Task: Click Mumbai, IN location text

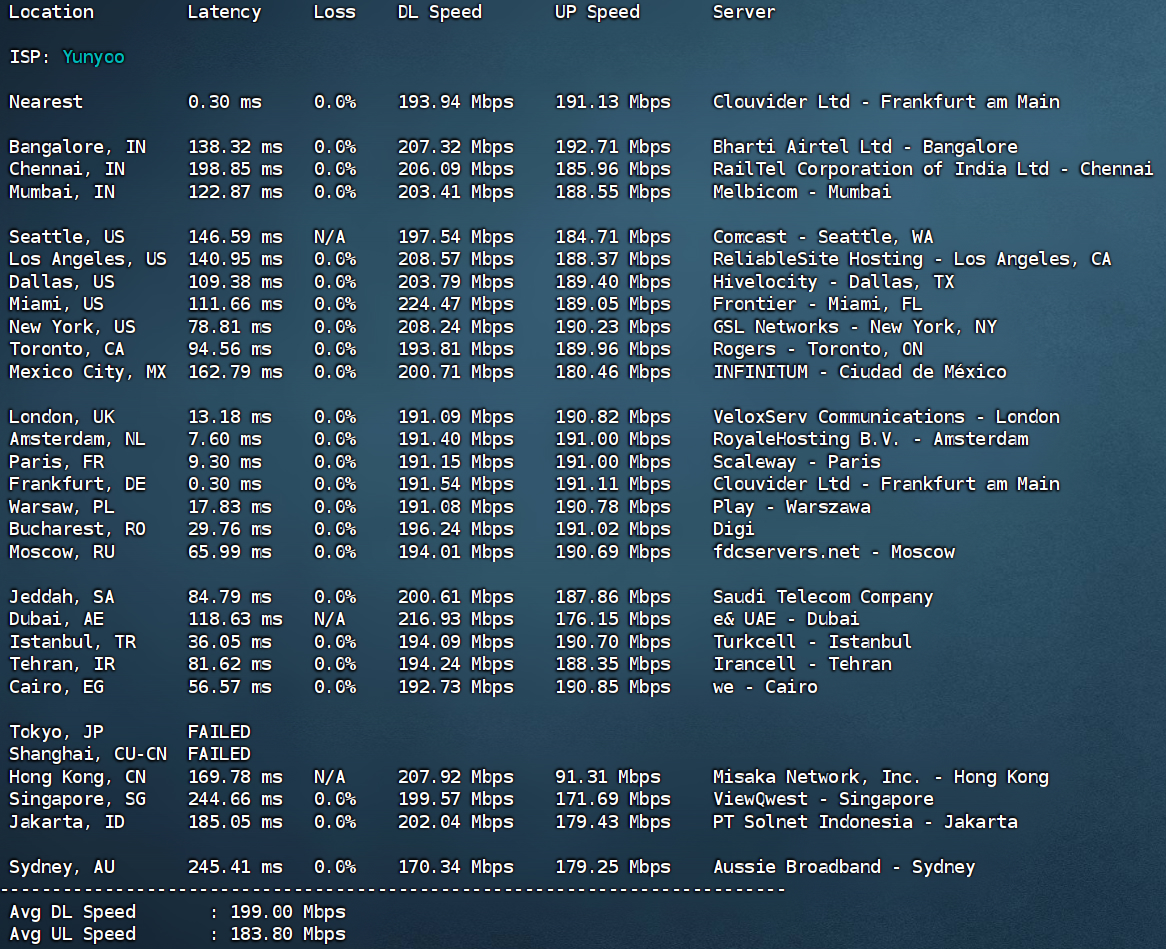Action: pyautogui.click(x=62, y=192)
